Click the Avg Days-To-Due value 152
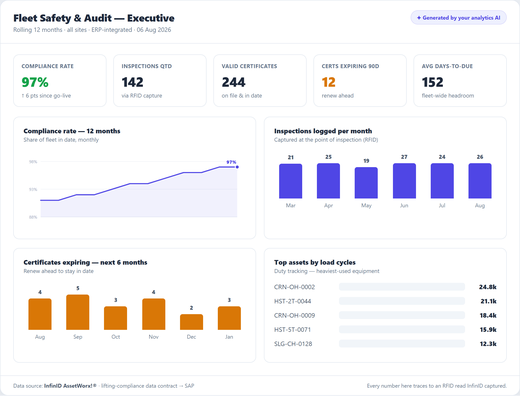 (x=432, y=82)
